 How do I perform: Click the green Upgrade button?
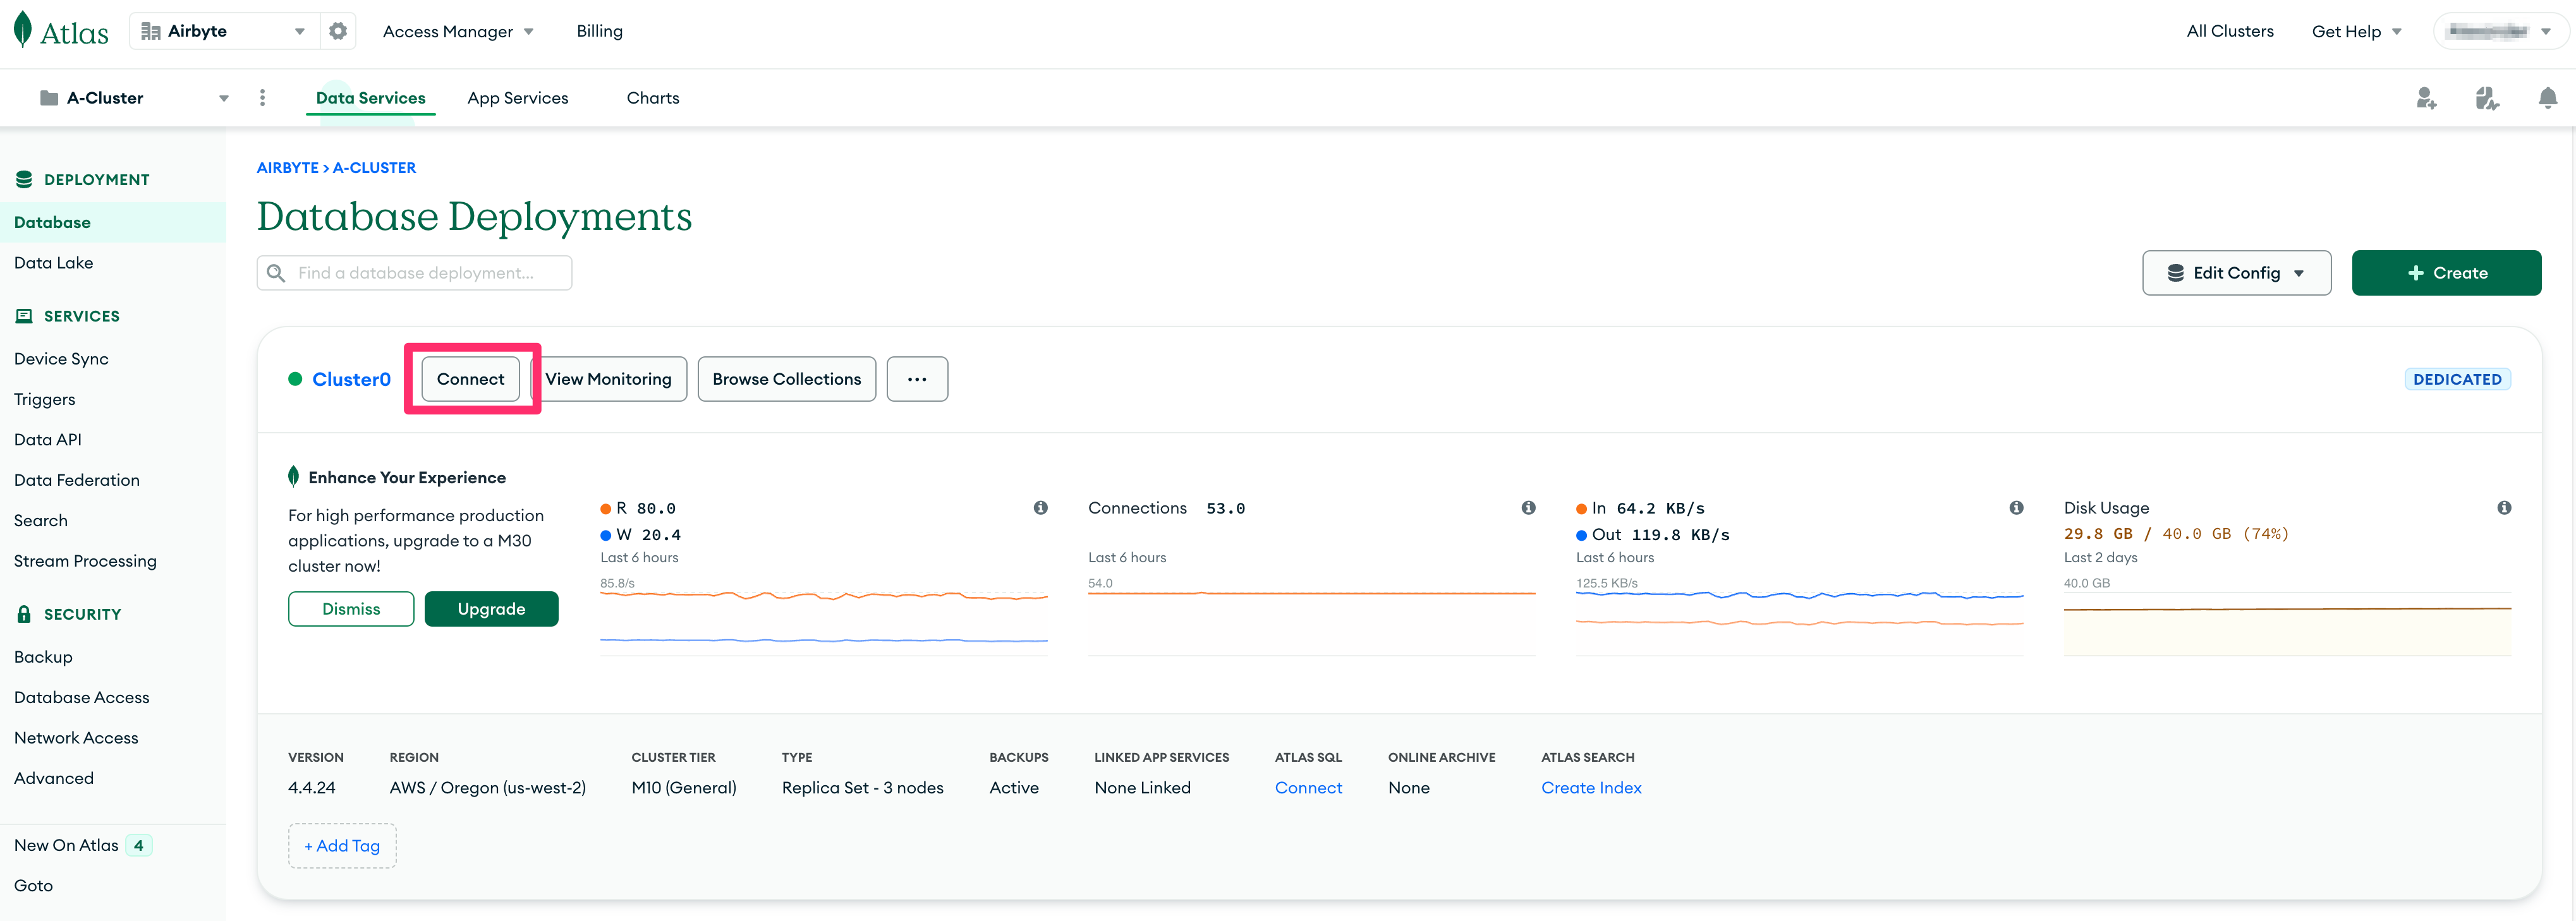coord(491,609)
